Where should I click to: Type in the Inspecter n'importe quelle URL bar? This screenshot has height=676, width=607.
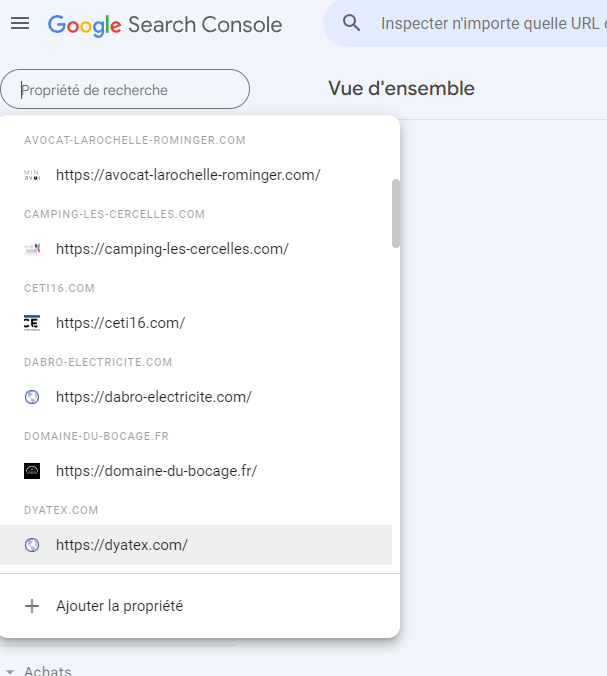coord(490,23)
